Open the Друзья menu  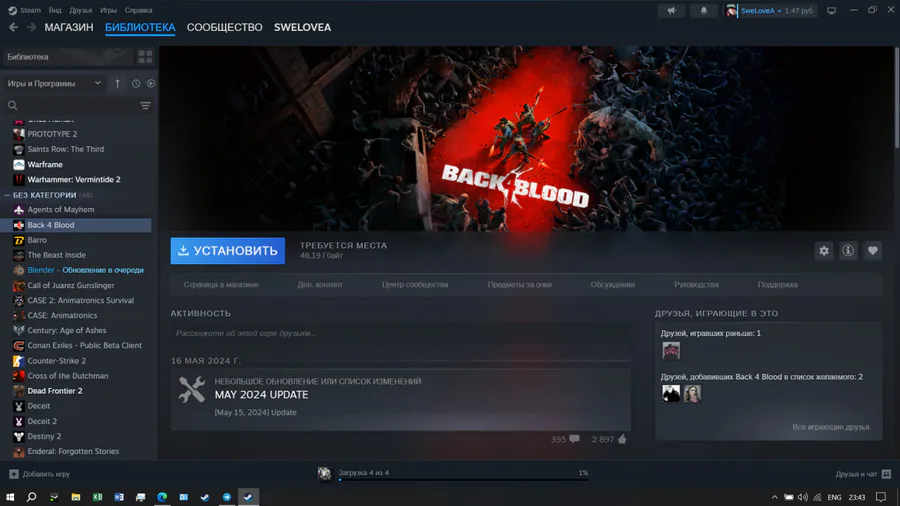[80, 10]
